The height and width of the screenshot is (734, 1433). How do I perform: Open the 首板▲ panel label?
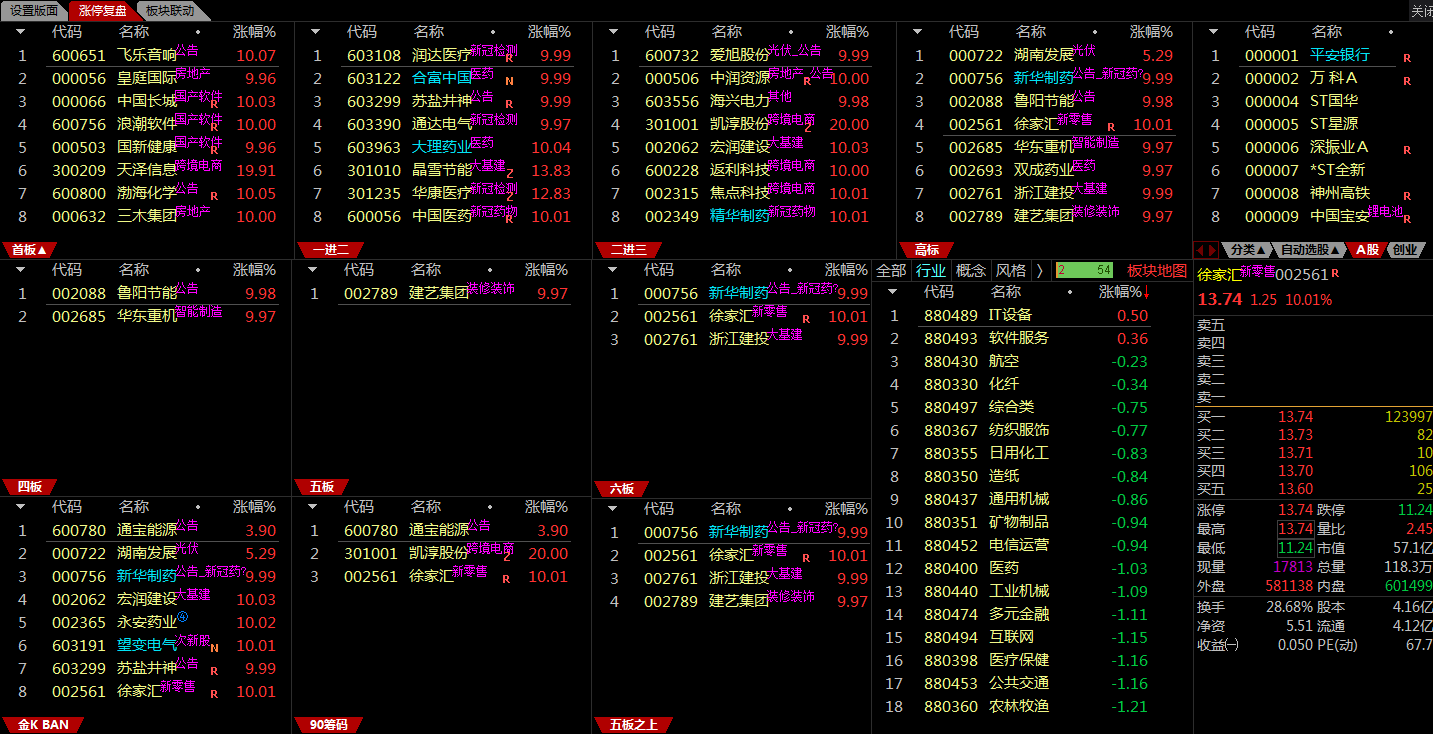coord(28,250)
